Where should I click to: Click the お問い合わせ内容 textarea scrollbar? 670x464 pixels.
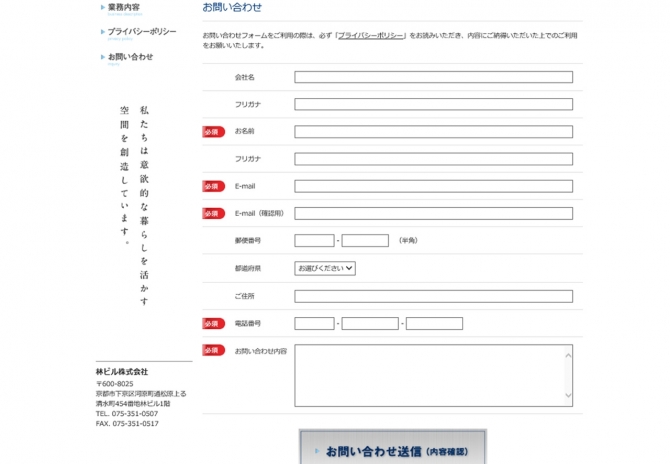coord(568,376)
